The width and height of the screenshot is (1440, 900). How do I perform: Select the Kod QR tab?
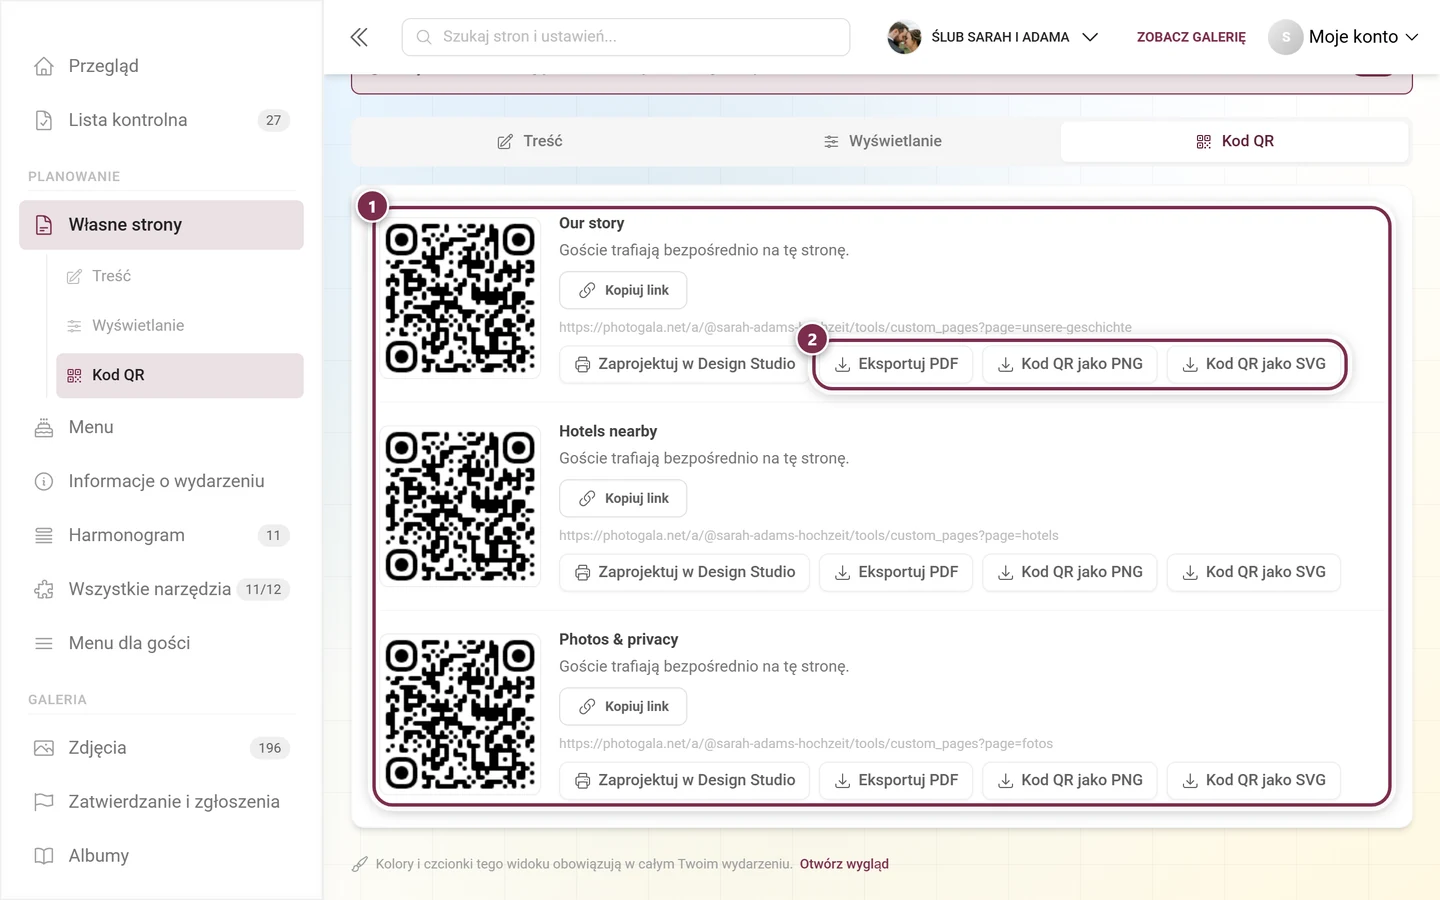(1235, 142)
